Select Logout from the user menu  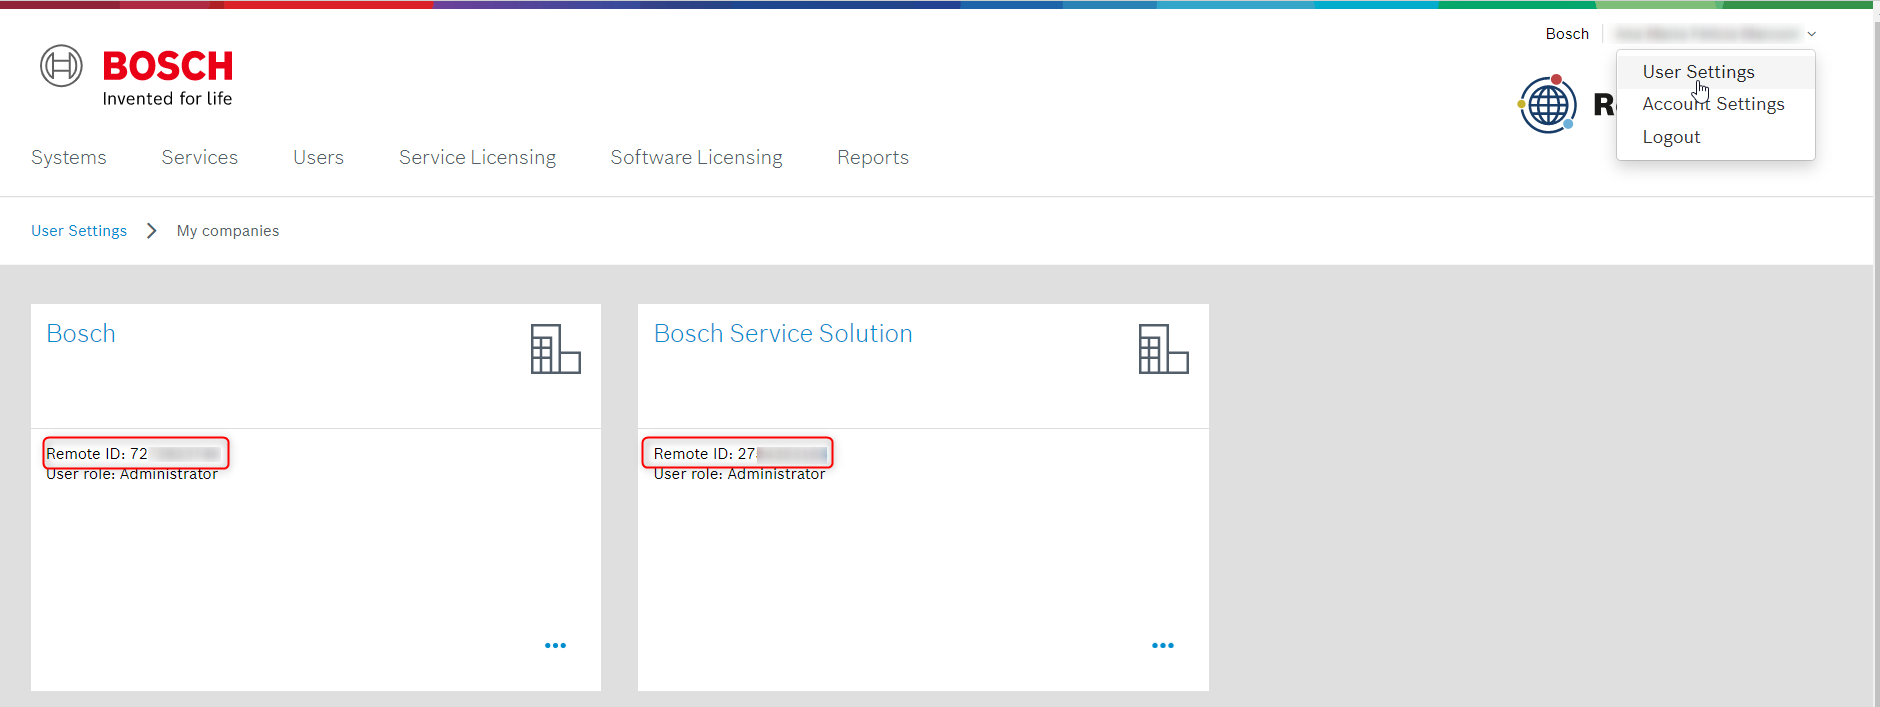coord(1671,137)
